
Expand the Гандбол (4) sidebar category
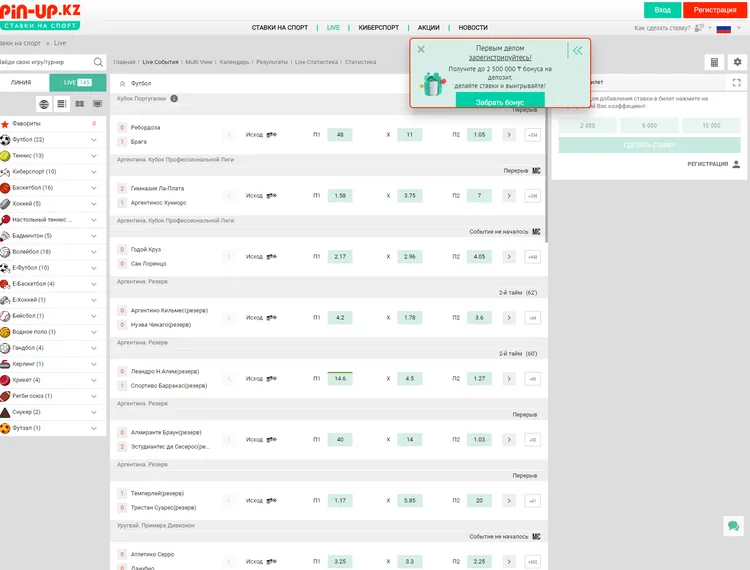click(x=94, y=348)
